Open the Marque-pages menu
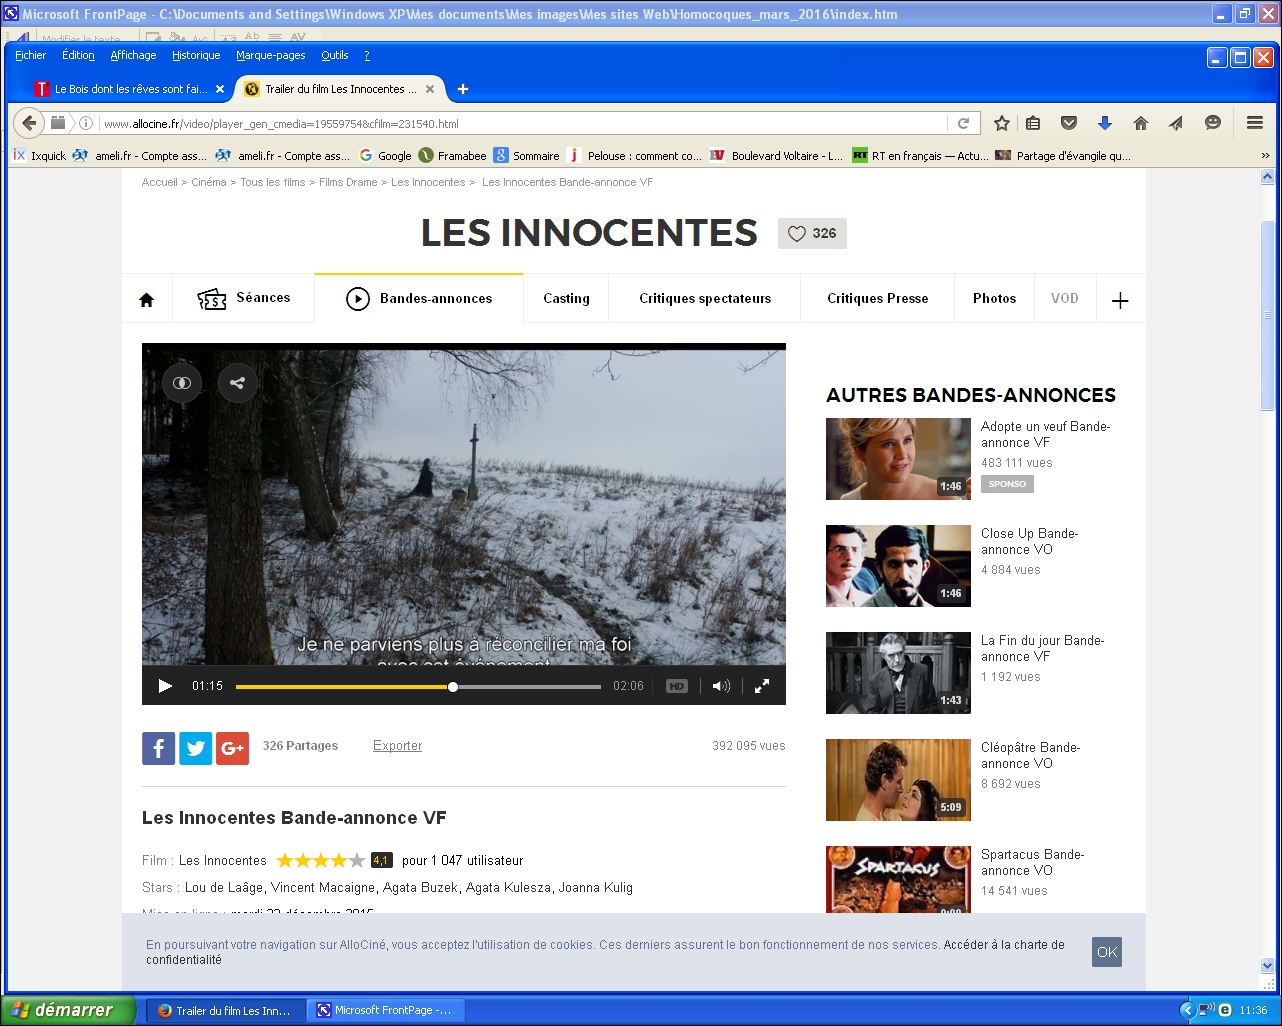 [271, 55]
